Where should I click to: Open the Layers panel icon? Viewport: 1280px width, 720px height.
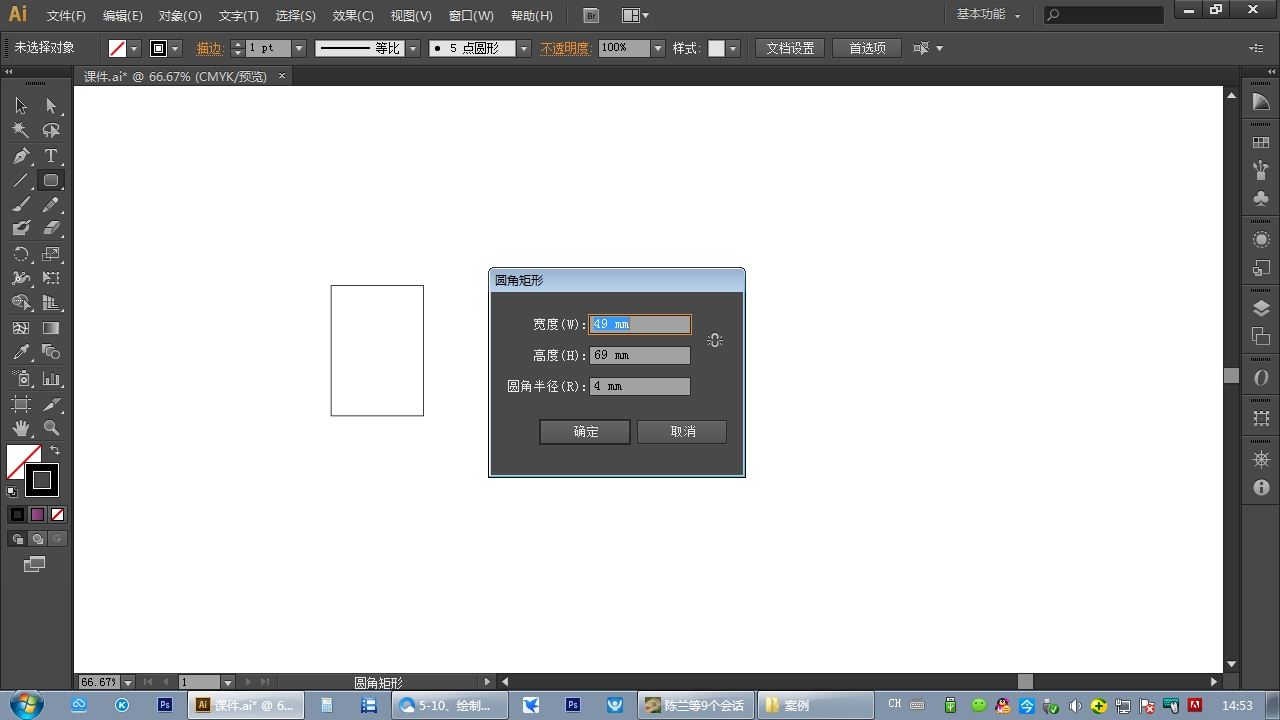[1261, 310]
